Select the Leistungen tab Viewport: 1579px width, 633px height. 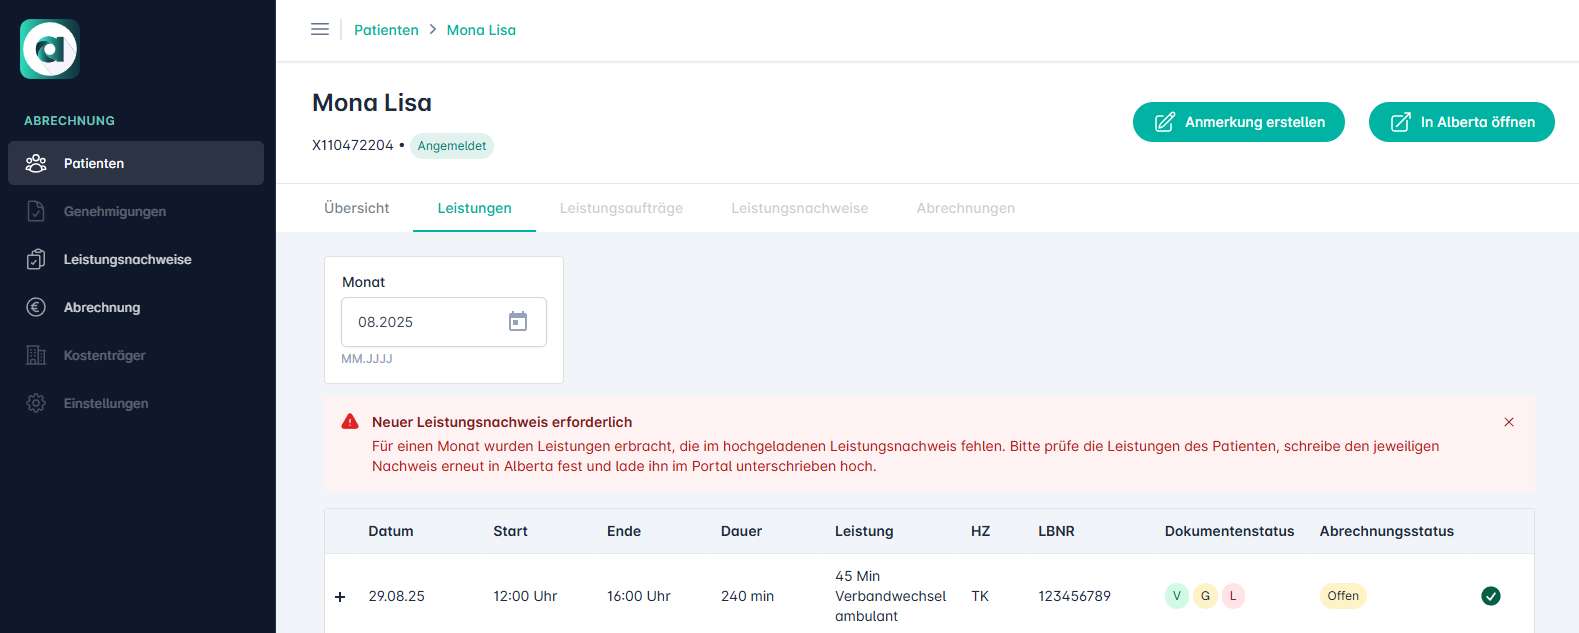click(x=474, y=208)
